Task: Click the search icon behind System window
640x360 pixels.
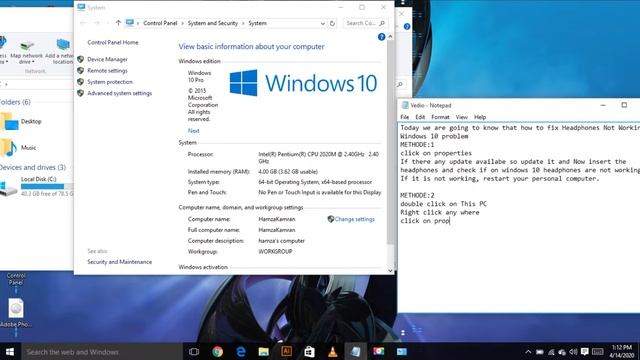Action: pyautogui.click(x=400, y=84)
